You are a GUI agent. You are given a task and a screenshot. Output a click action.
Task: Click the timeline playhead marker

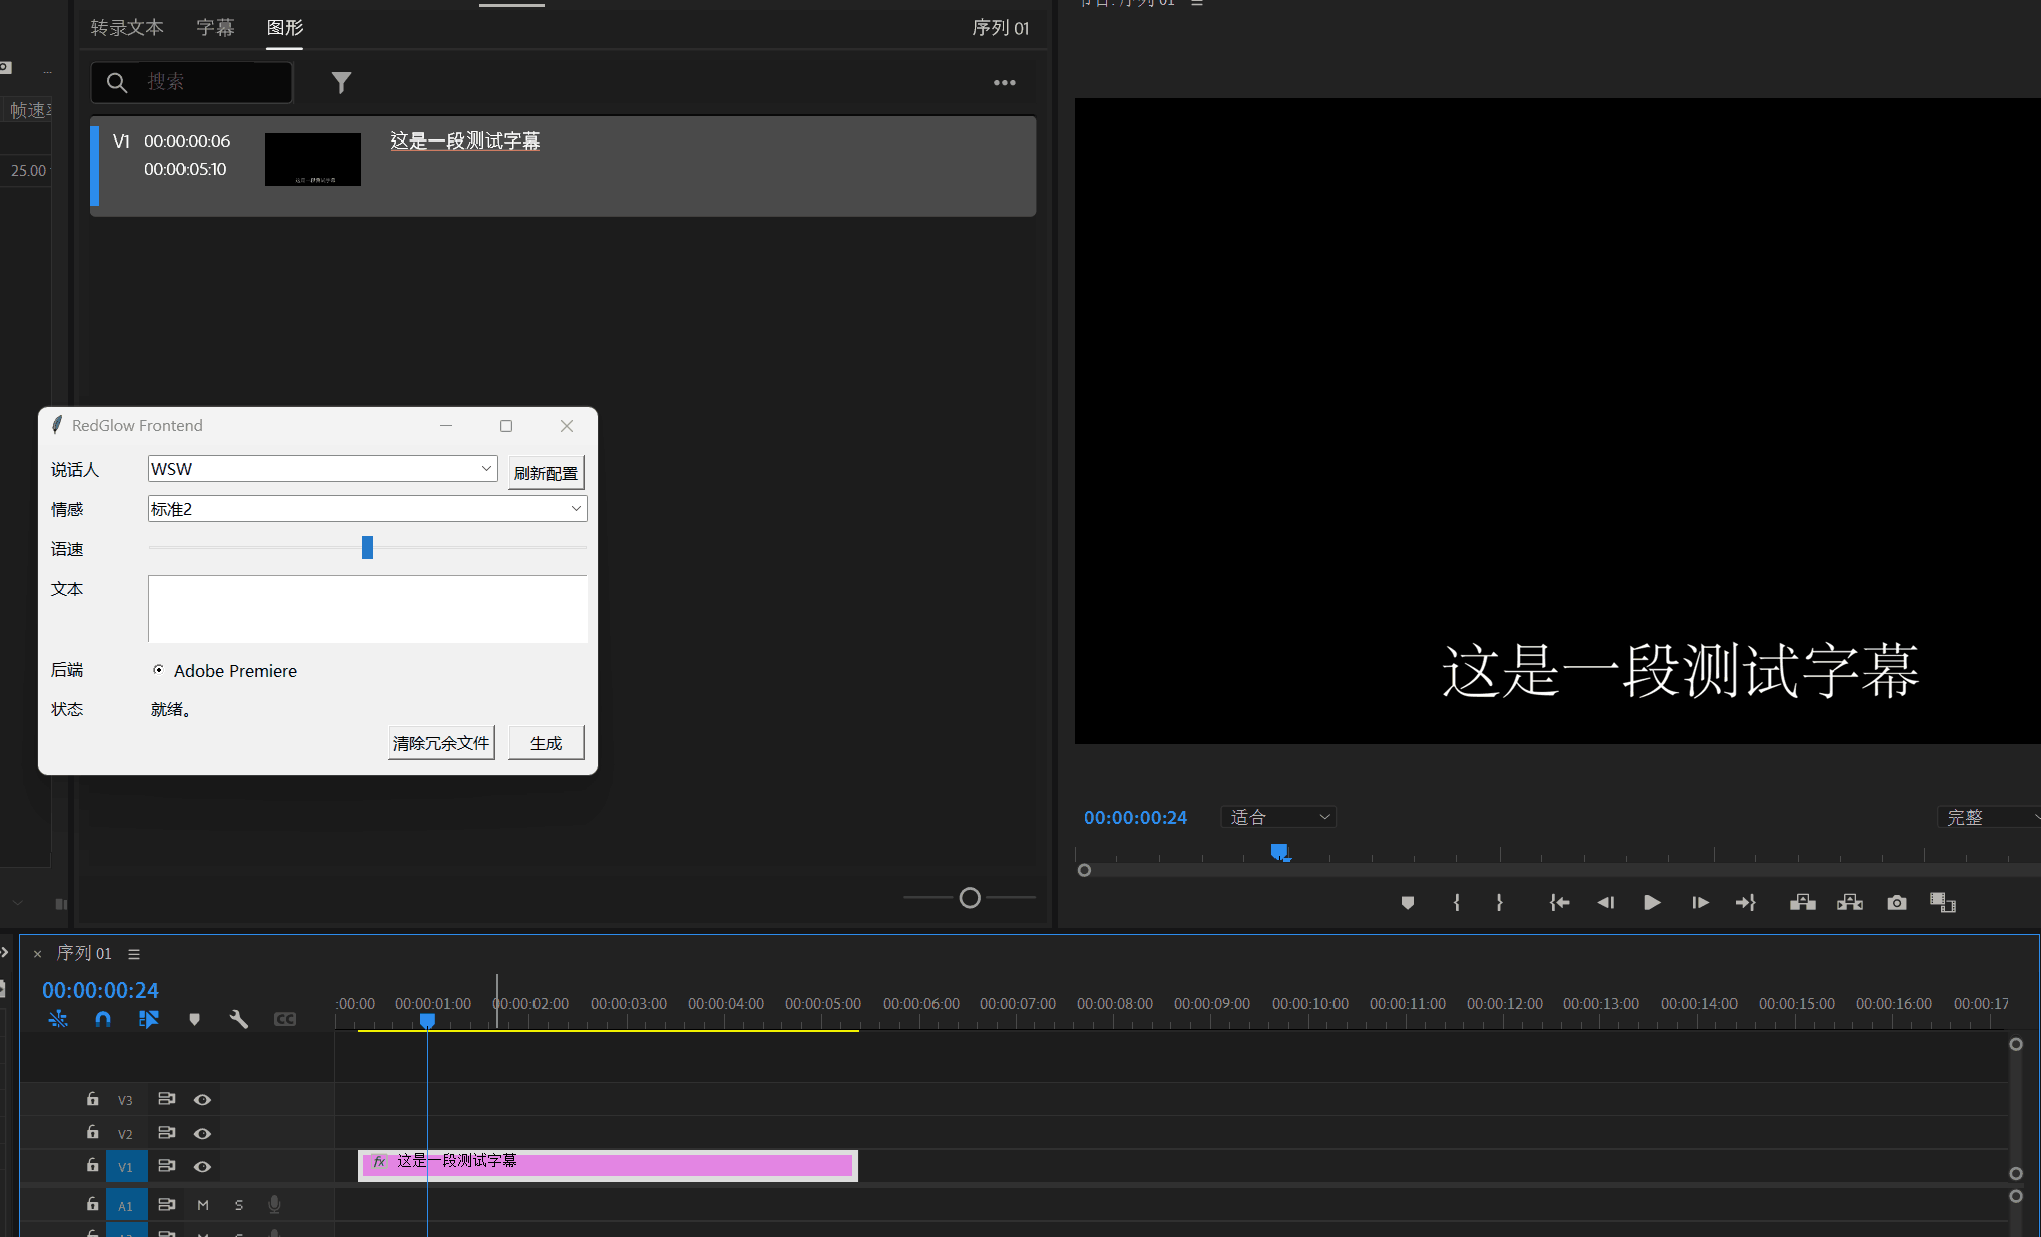coord(427,1021)
